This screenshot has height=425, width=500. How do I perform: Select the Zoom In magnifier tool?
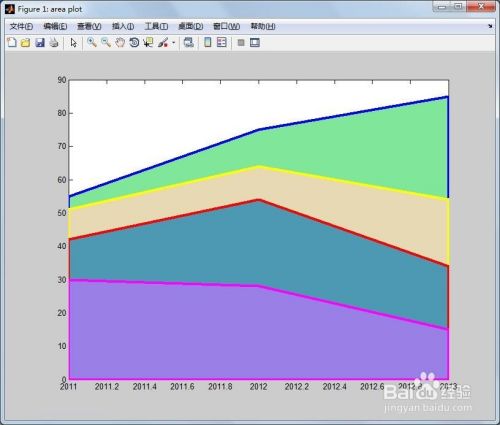[x=92, y=42]
